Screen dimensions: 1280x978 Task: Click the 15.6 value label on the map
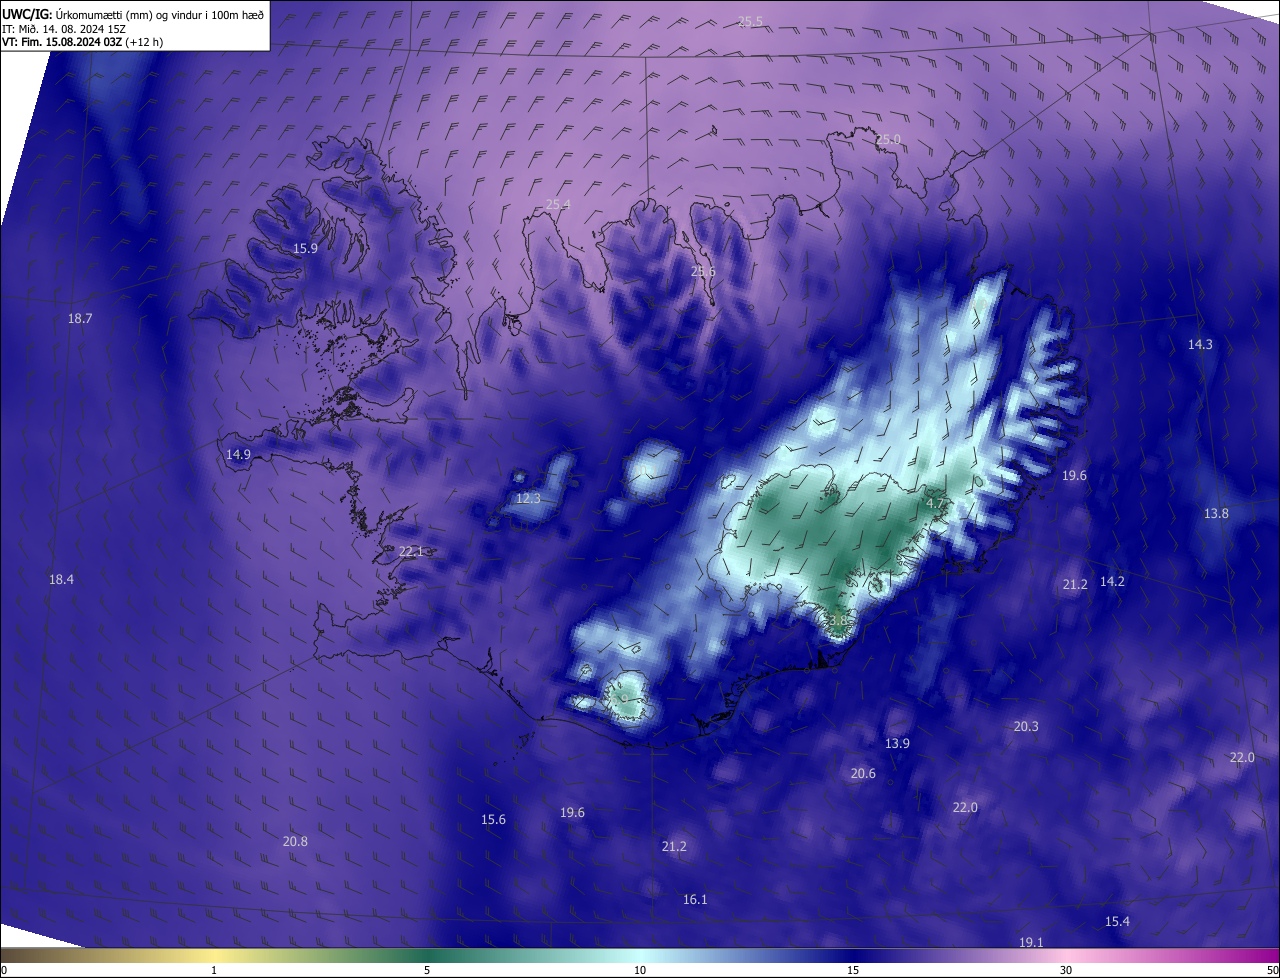coord(493,820)
